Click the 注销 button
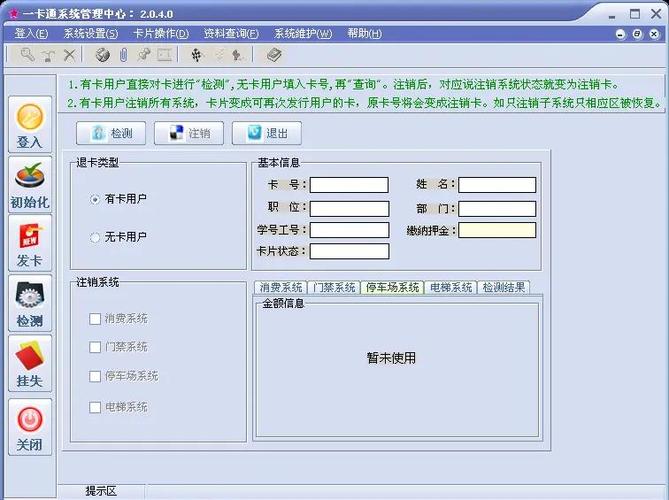 tap(189, 133)
